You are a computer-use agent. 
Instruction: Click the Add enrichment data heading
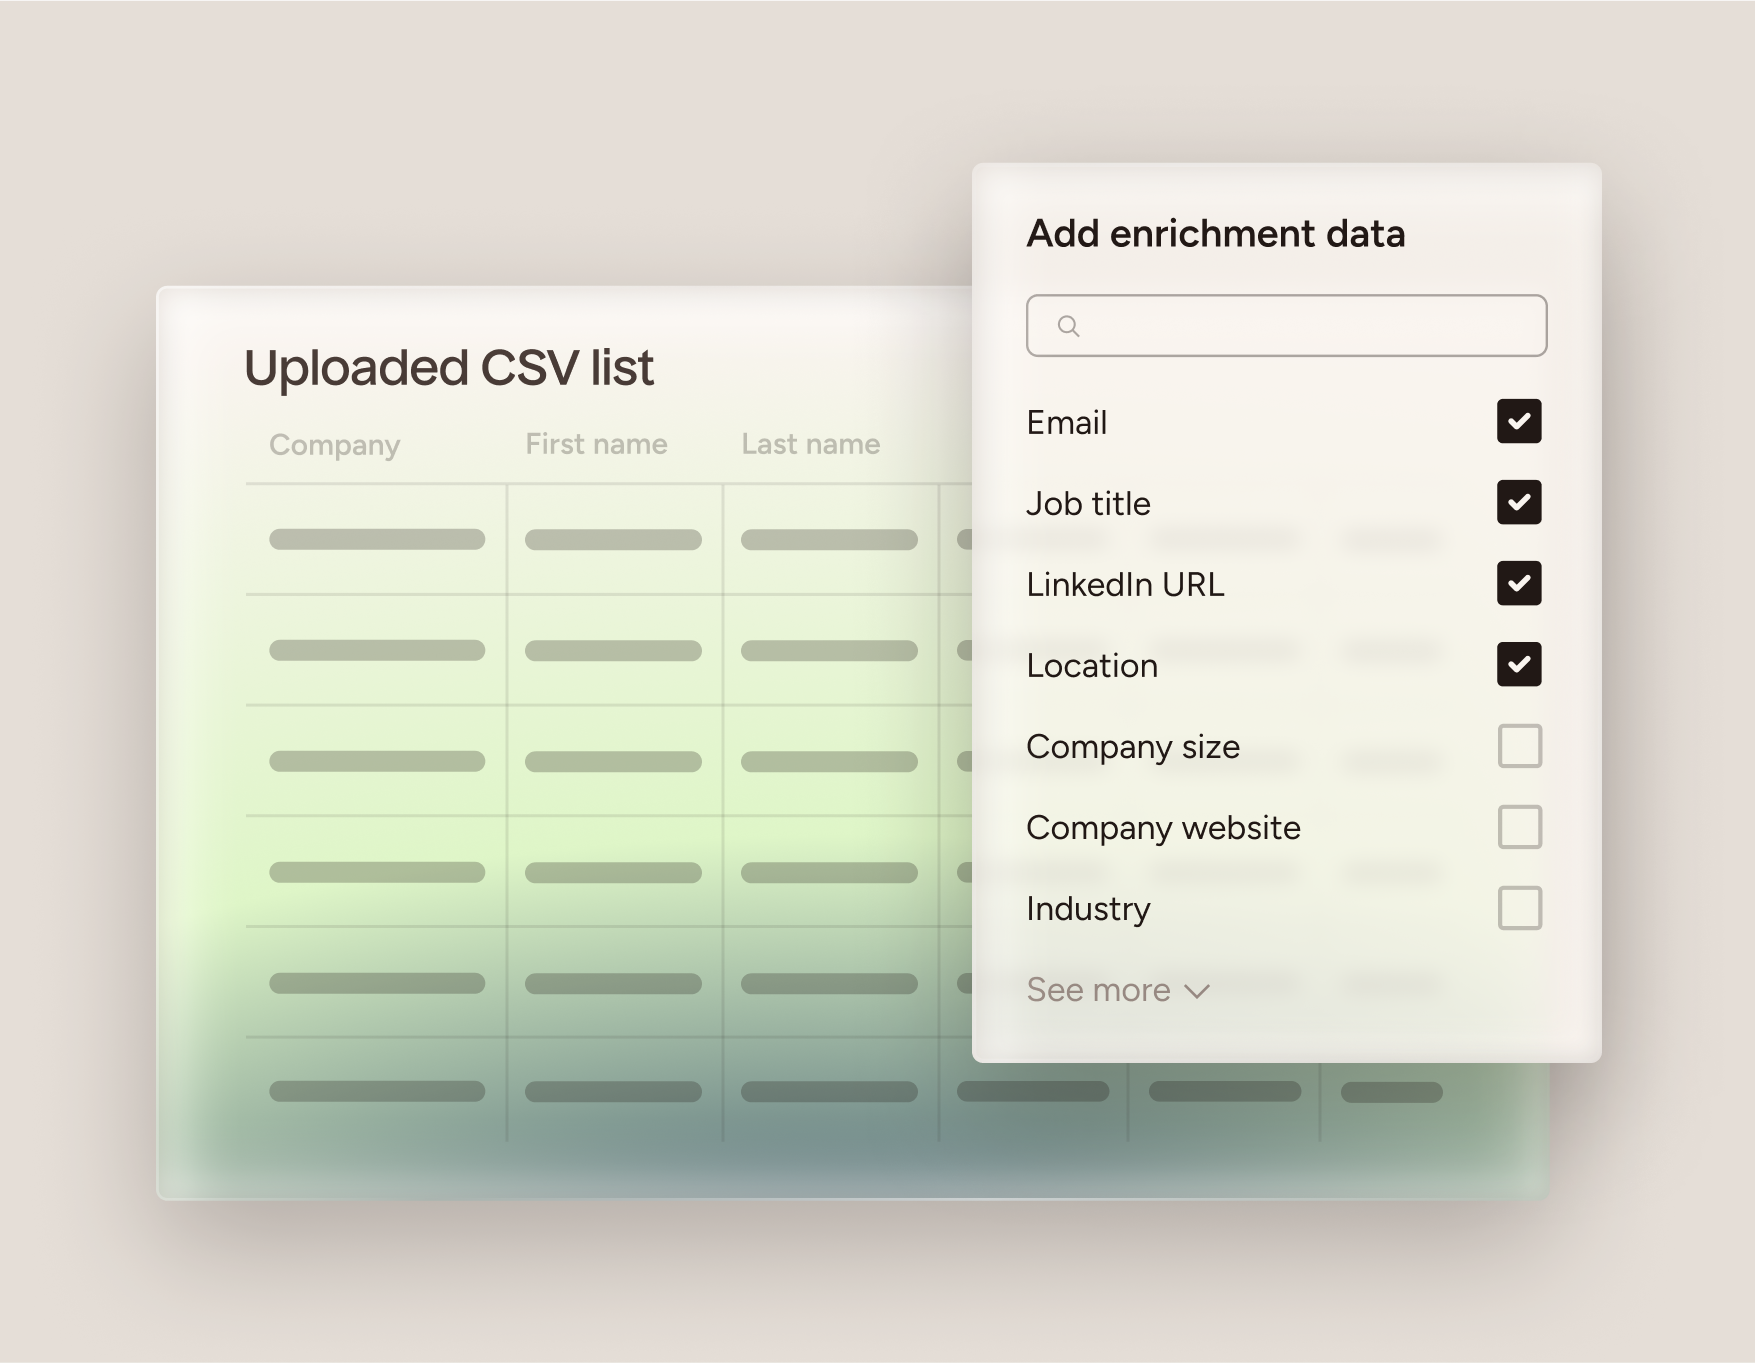(x=1215, y=234)
